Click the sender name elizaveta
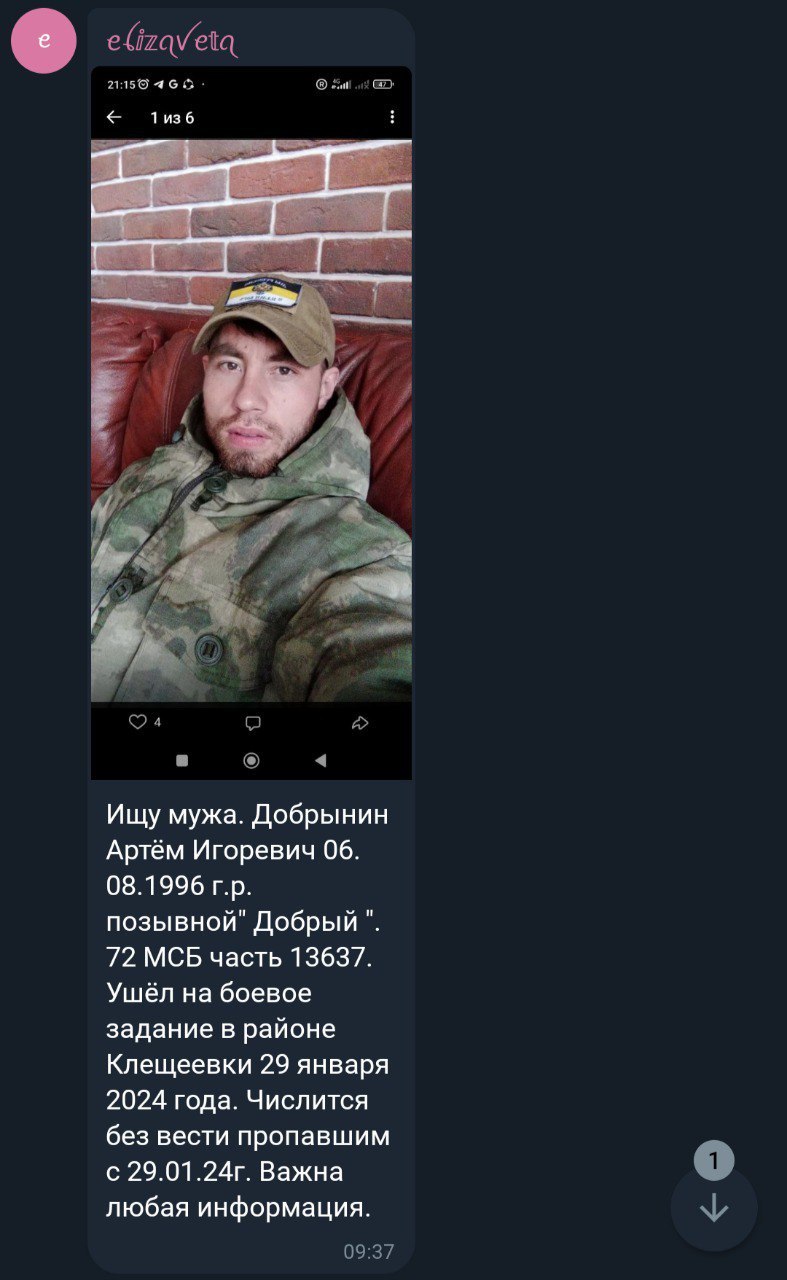The height and width of the screenshot is (1280, 787). pos(172,41)
